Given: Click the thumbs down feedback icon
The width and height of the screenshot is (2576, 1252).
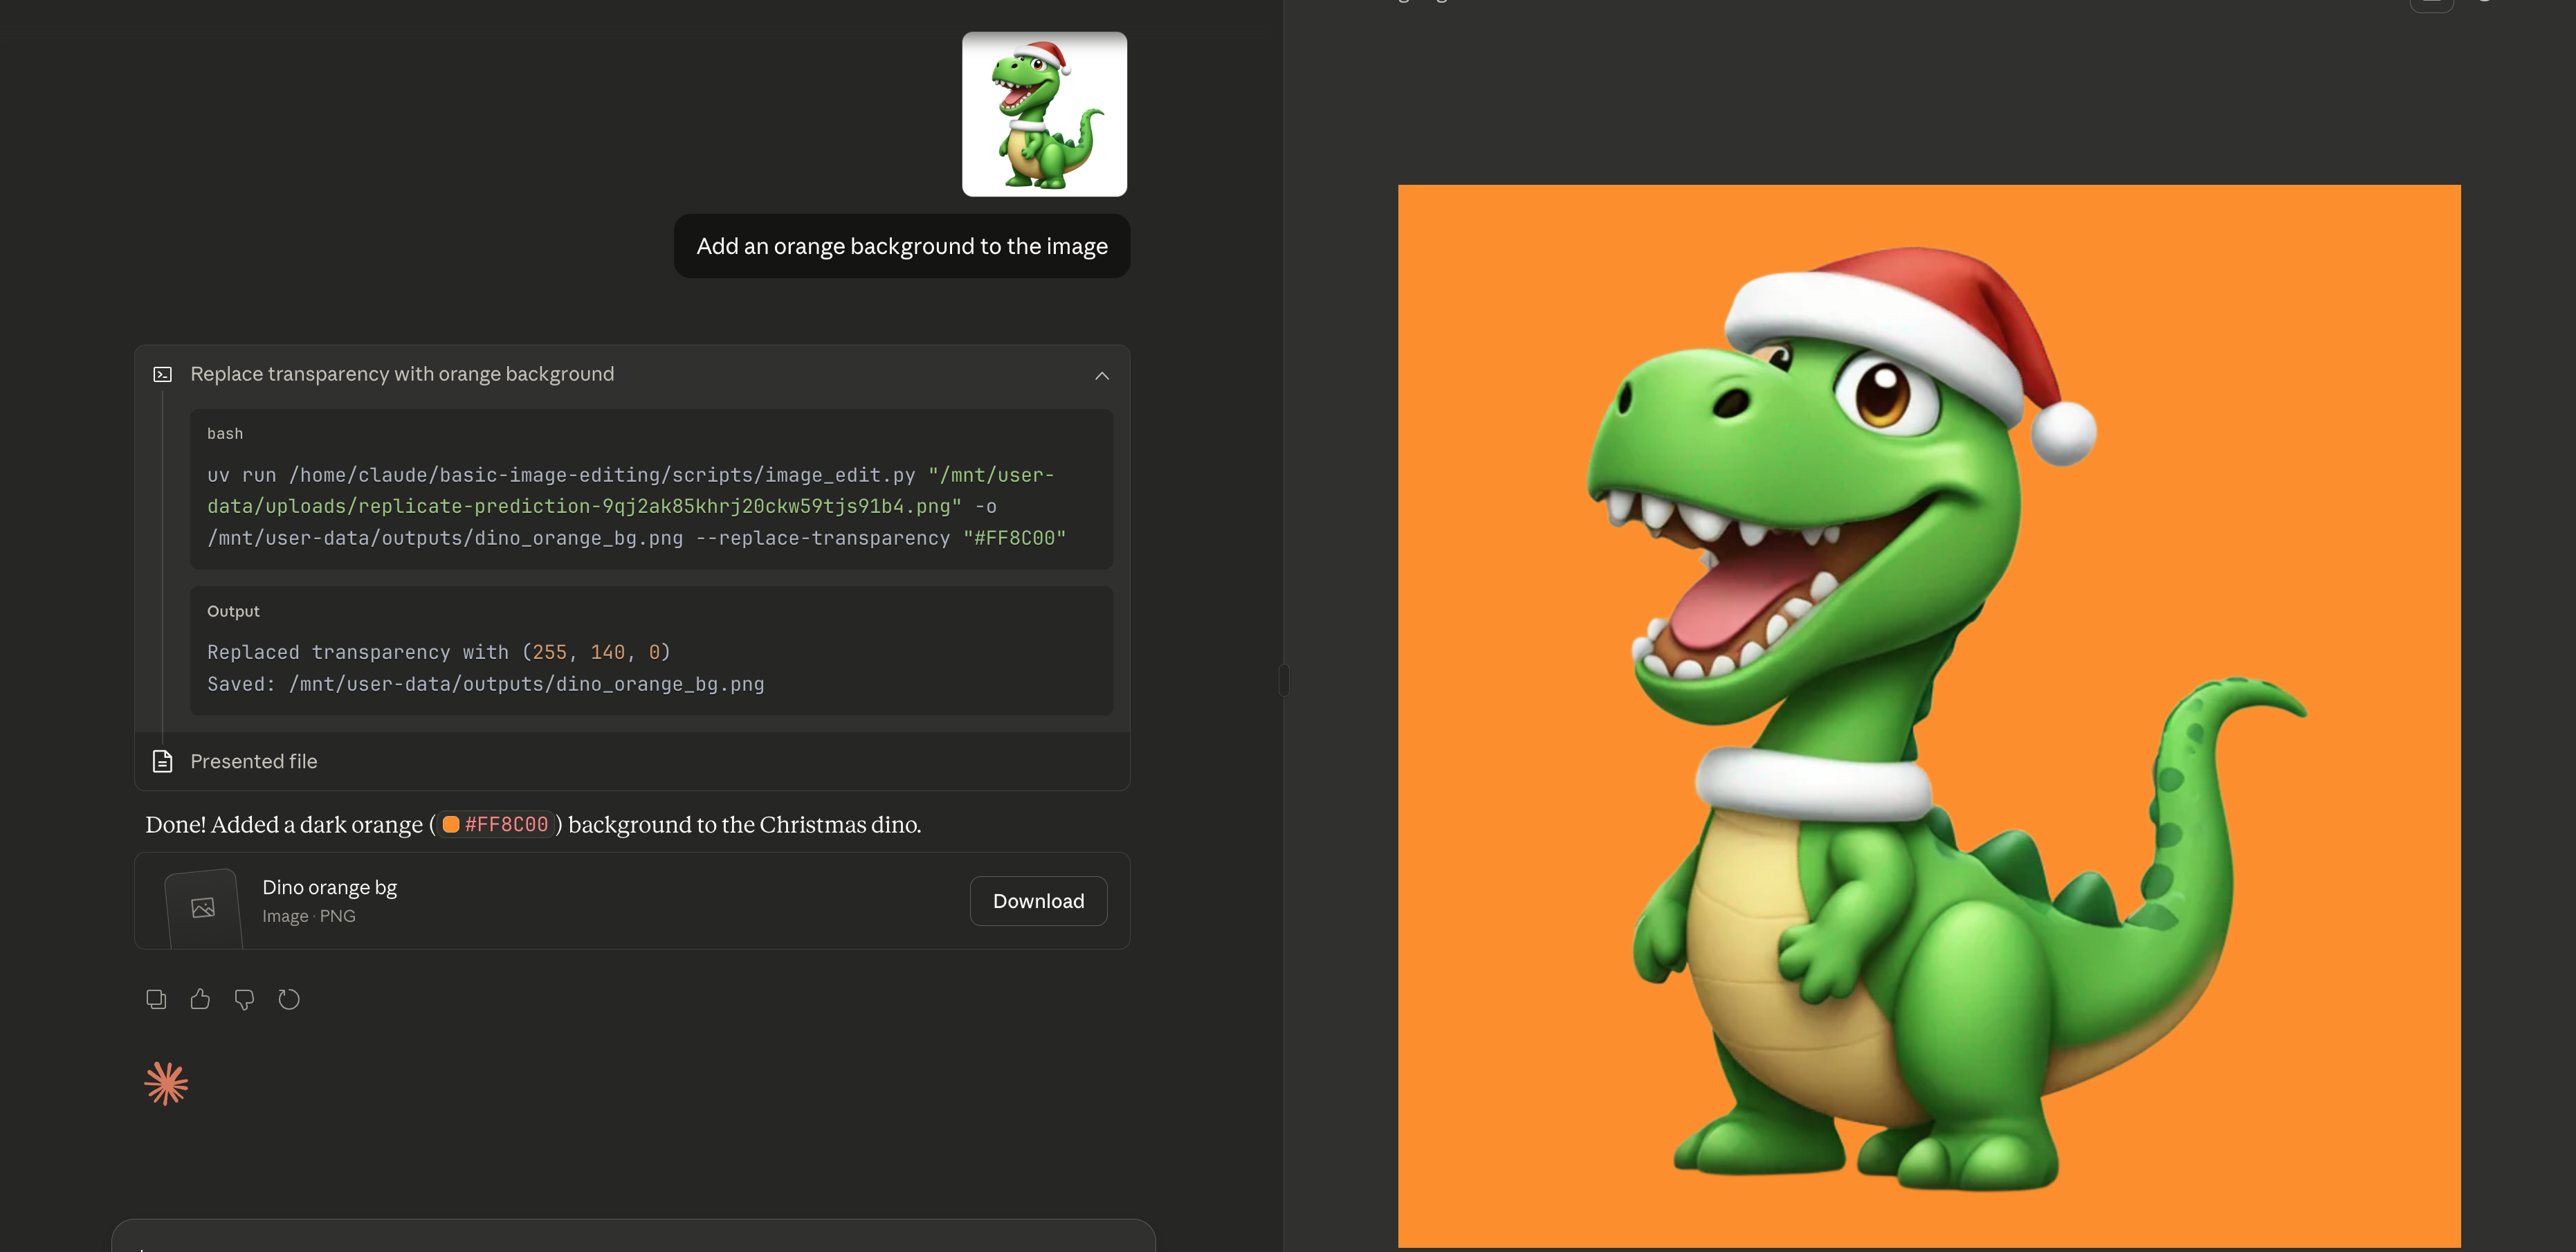Looking at the screenshot, I should click(244, 999).
